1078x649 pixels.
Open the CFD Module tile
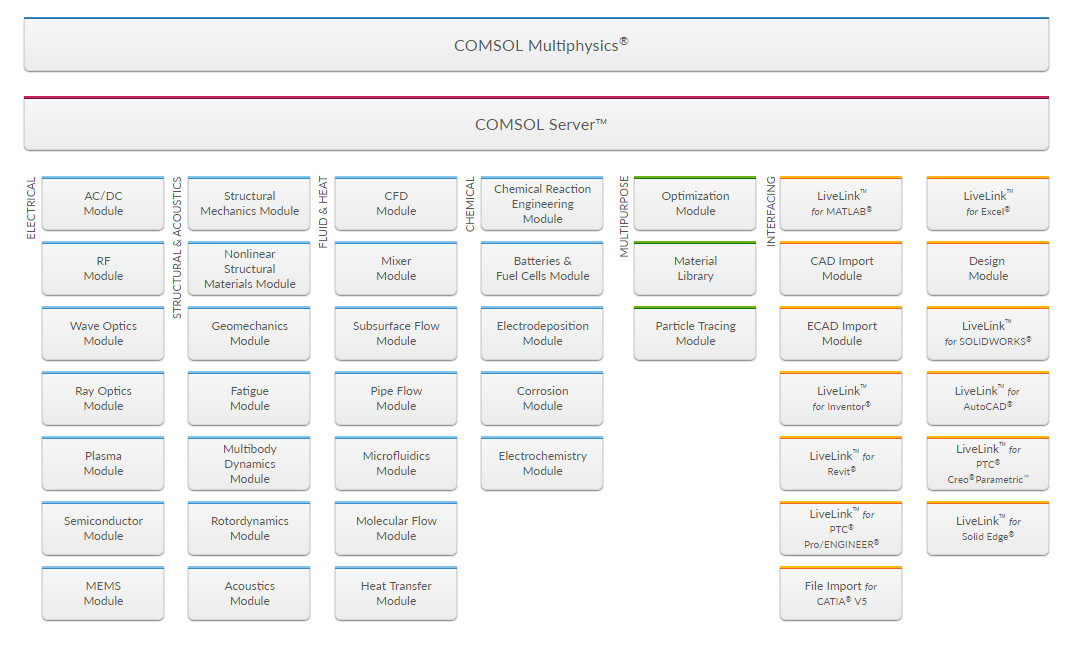(x=396, y=204)
